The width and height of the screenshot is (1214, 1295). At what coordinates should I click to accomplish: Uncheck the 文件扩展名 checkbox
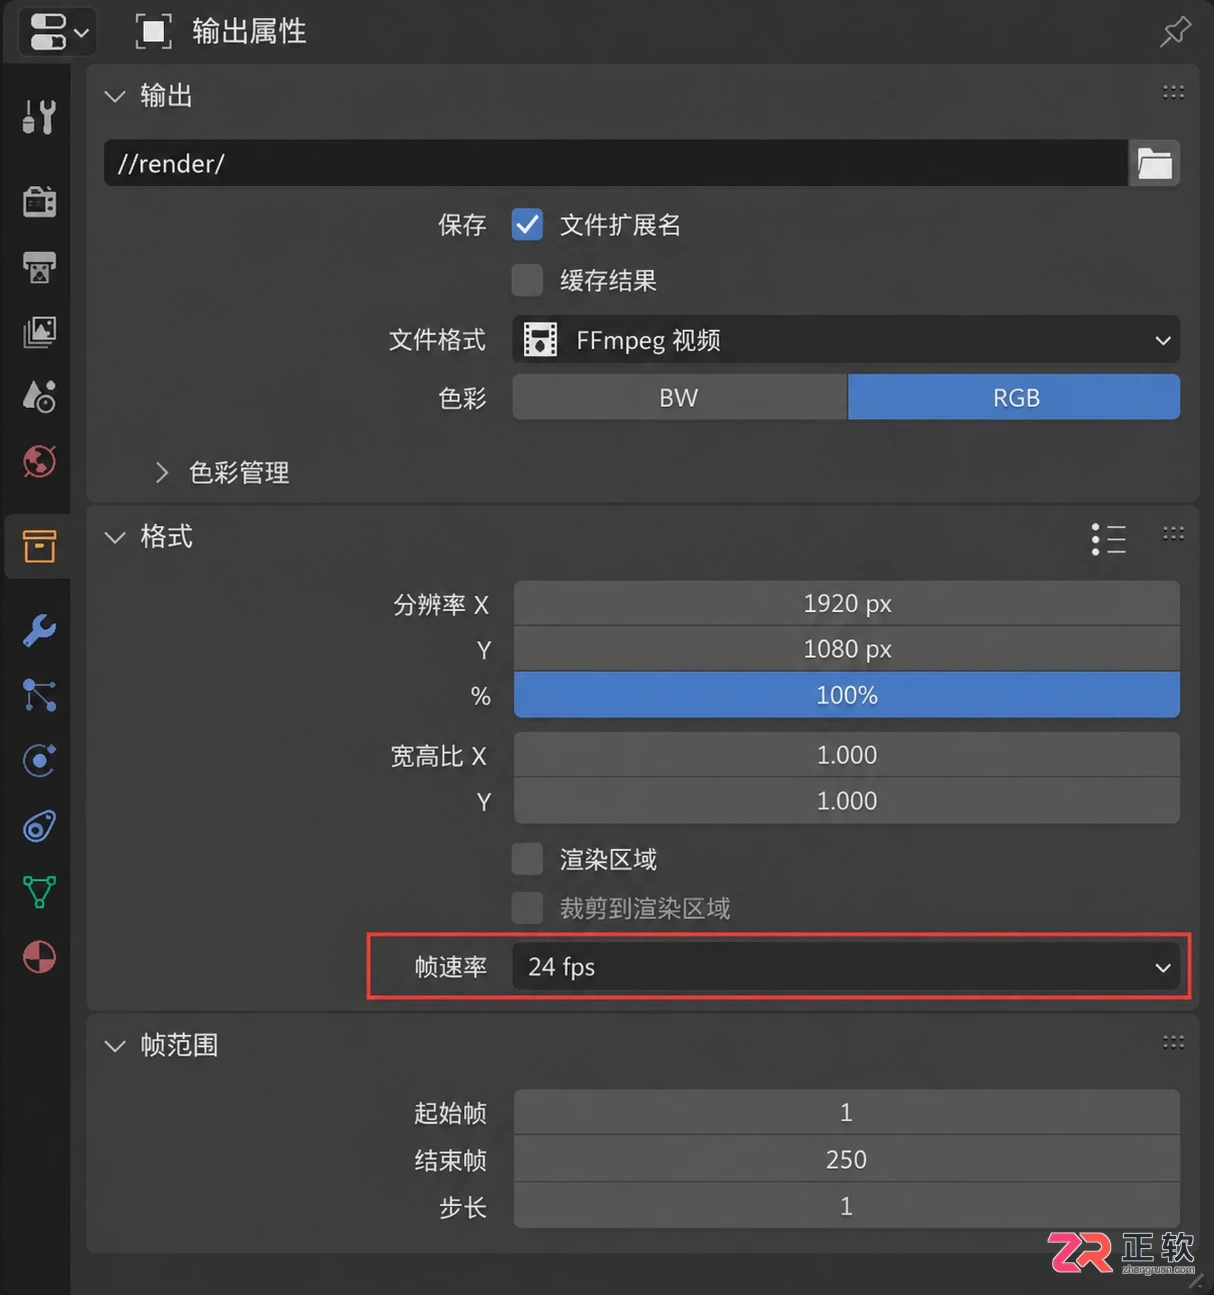tap(527, 224)
